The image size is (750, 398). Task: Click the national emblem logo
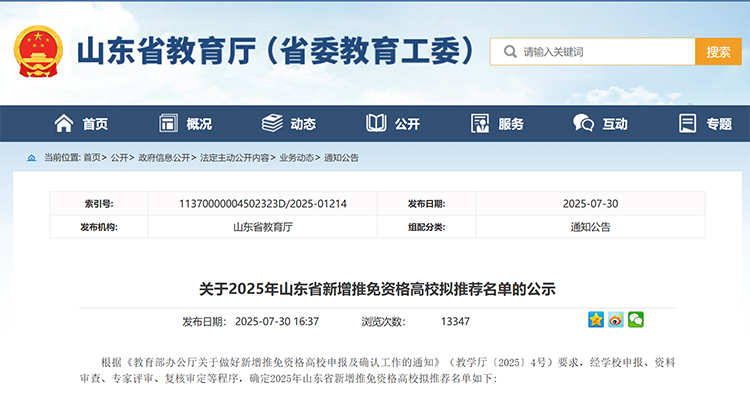tap(38, 52)
